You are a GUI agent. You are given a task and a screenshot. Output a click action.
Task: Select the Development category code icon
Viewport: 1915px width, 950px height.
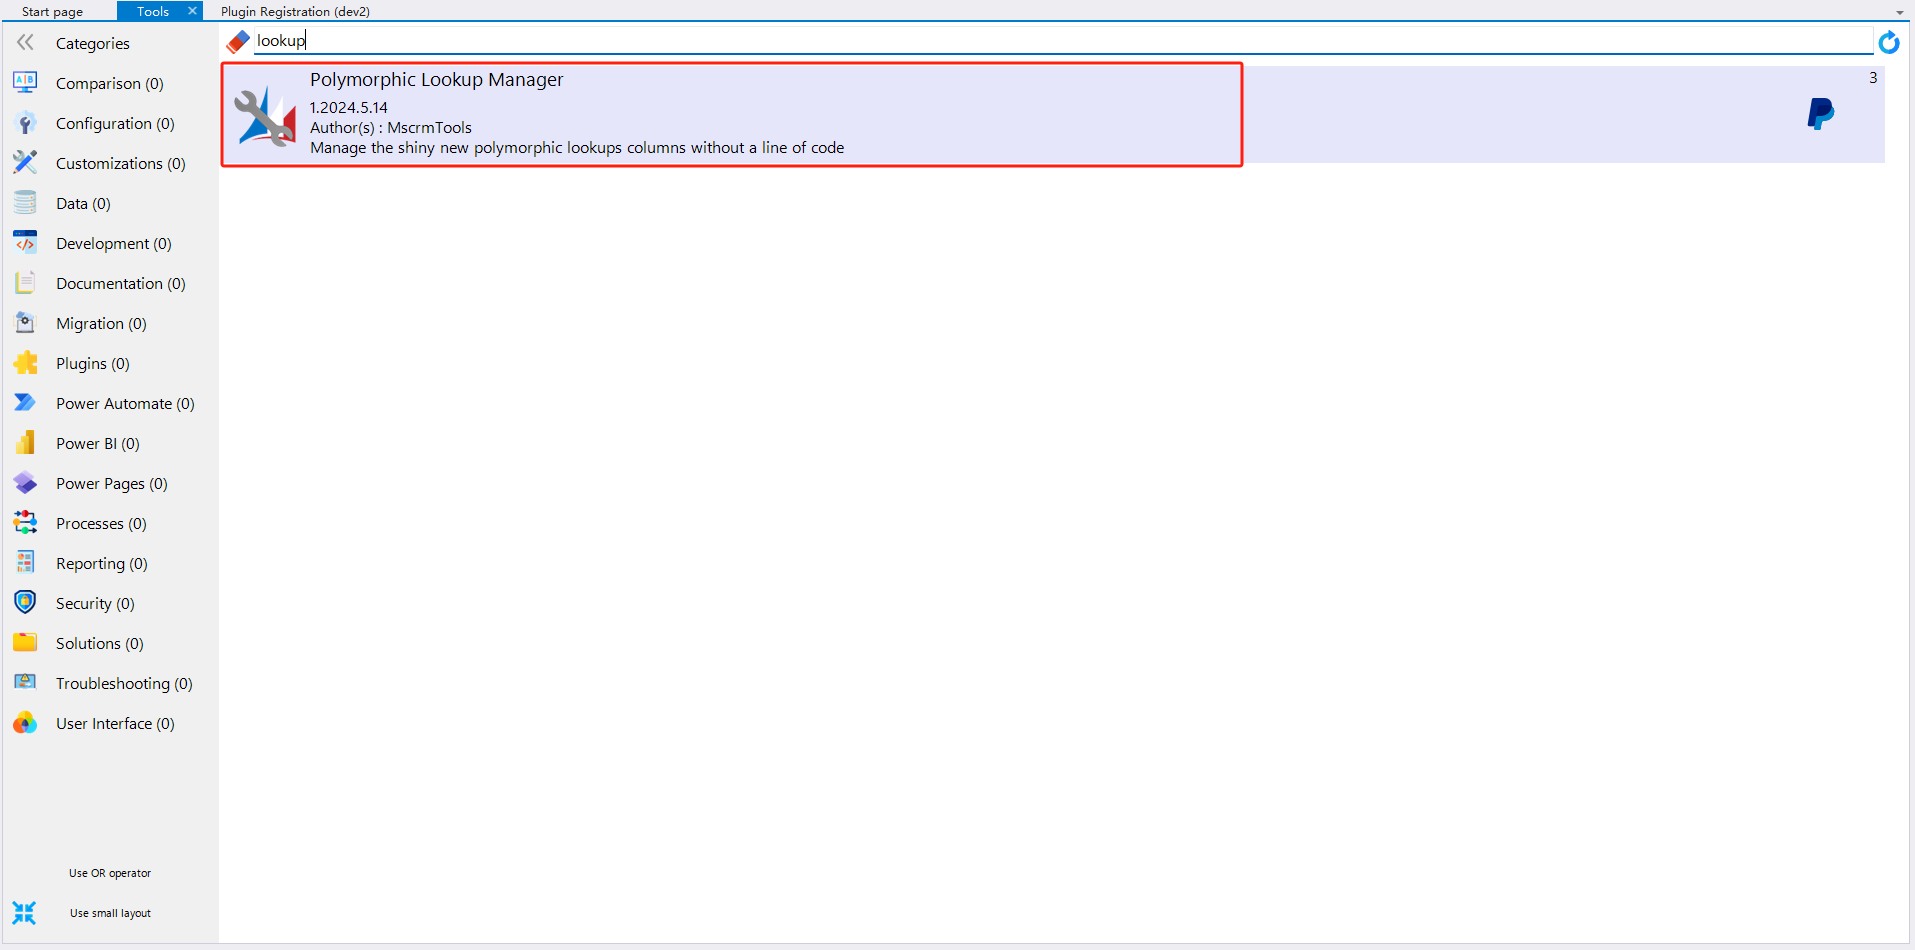click(25, 242)
